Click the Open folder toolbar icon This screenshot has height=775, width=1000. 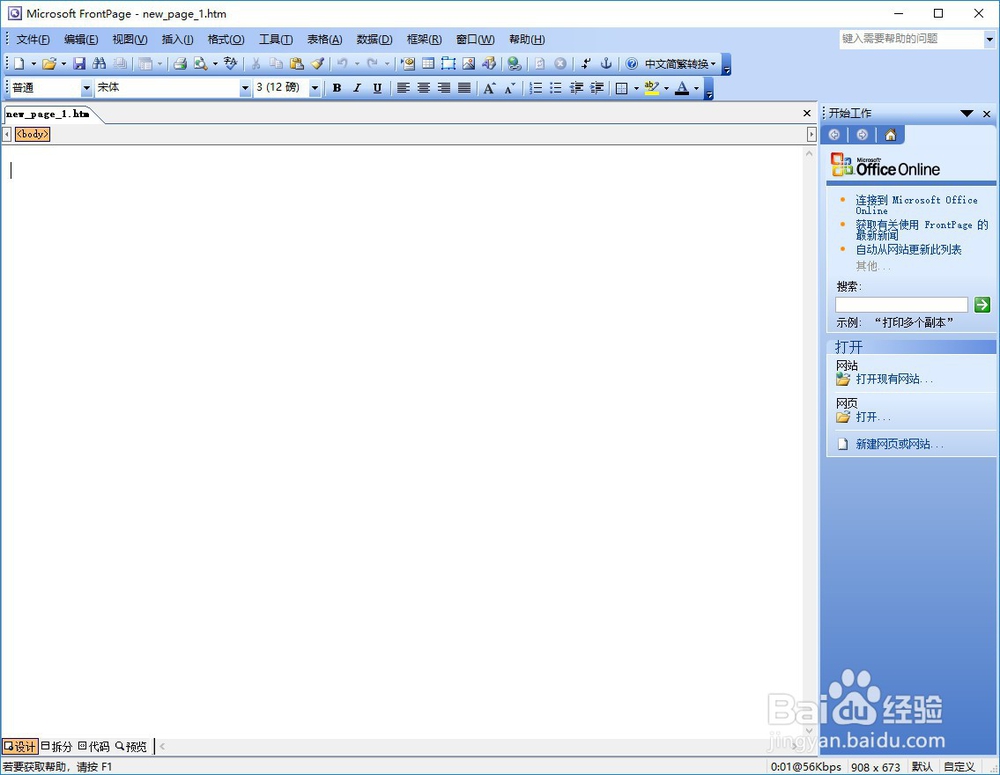point(48,63)
